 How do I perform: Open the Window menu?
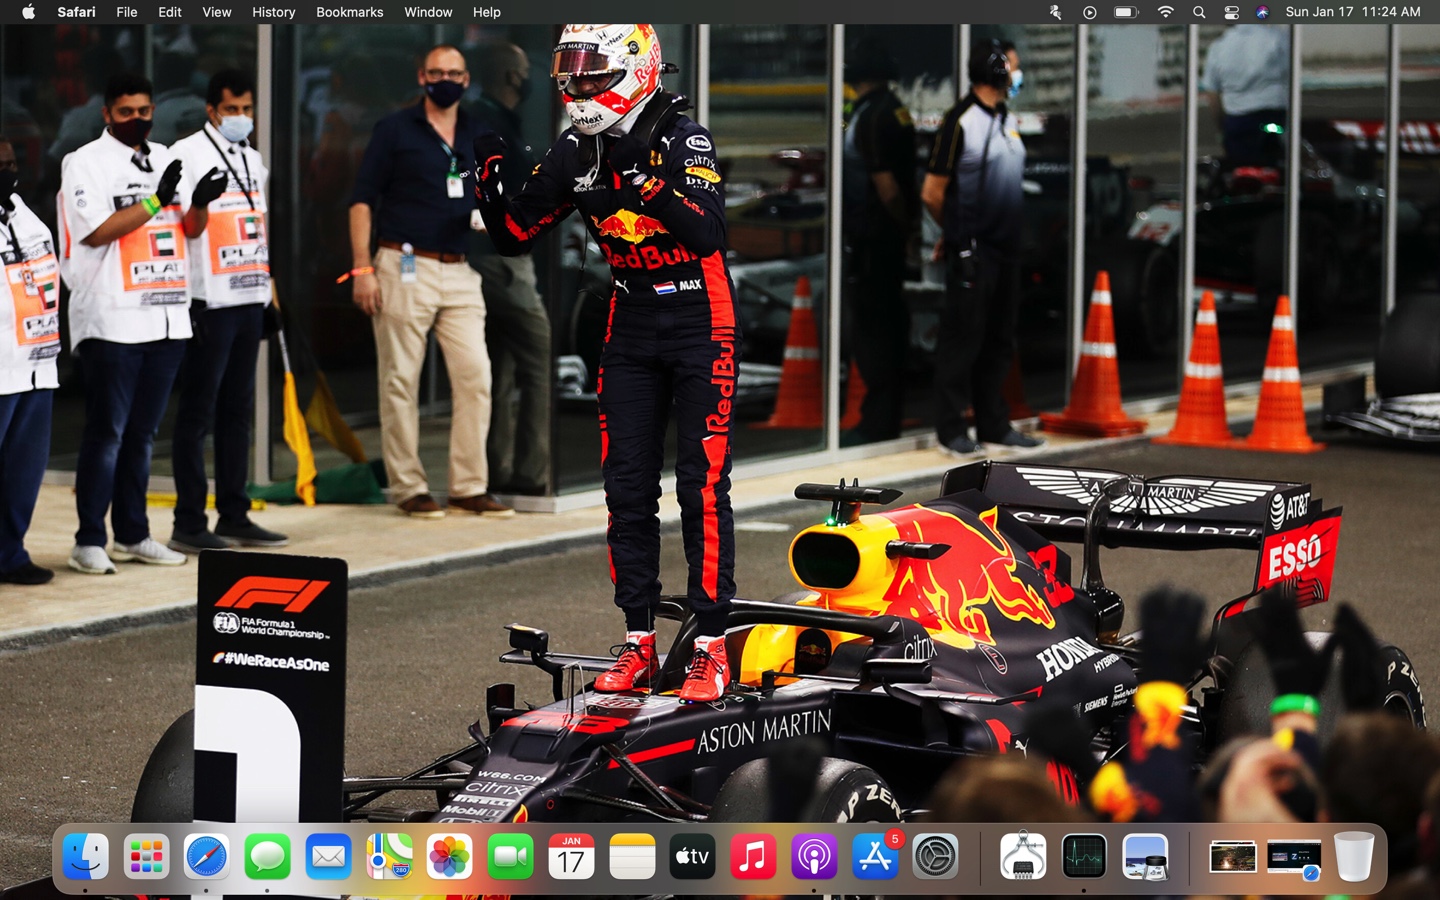428,12
